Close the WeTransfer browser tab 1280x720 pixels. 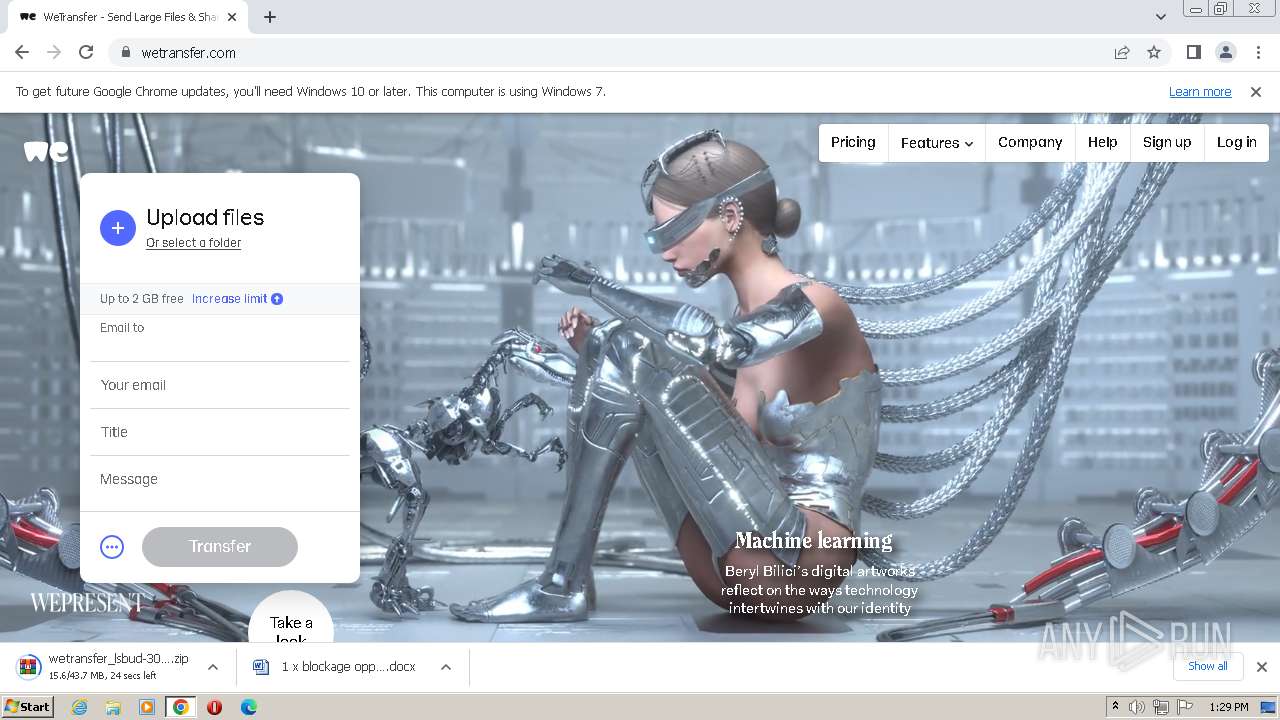tap(232, 17)
